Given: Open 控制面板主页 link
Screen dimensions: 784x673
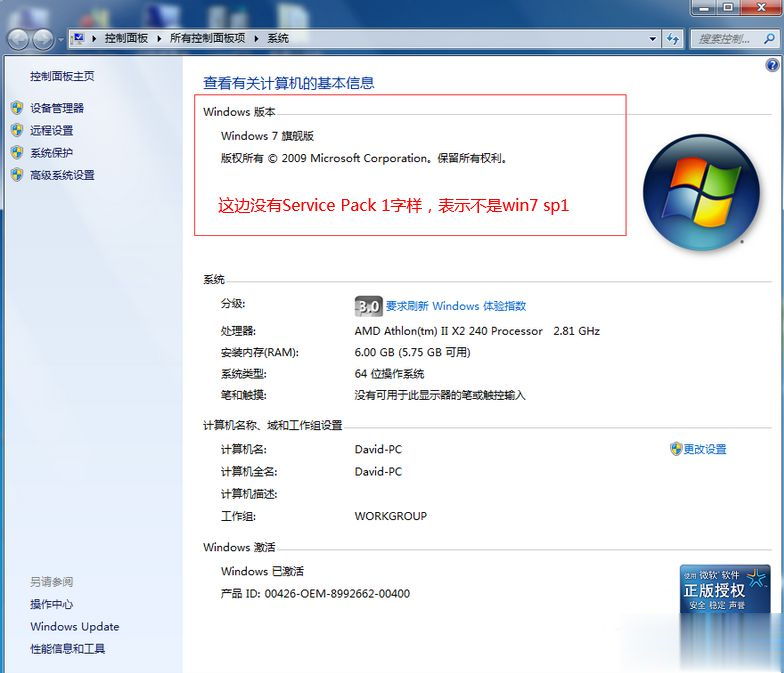Looking at the screenshot, I should [62, 76].
